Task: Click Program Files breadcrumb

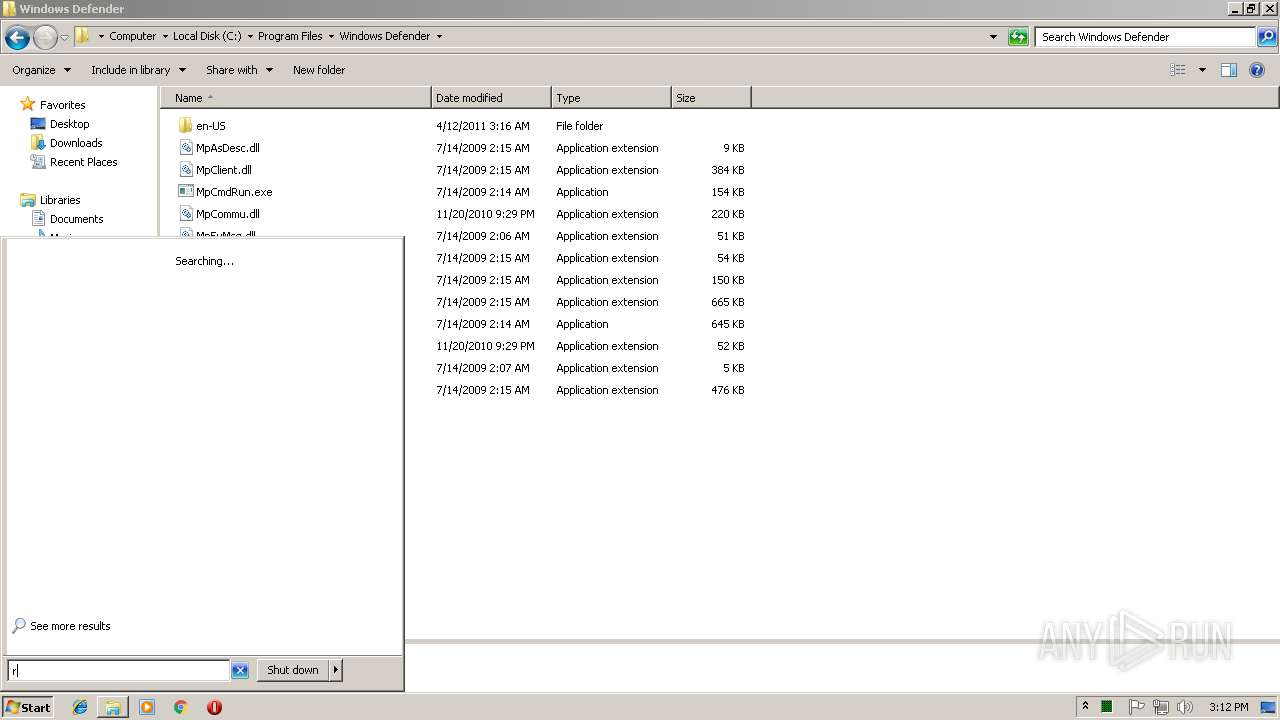Action: click(x=290, y=36)
